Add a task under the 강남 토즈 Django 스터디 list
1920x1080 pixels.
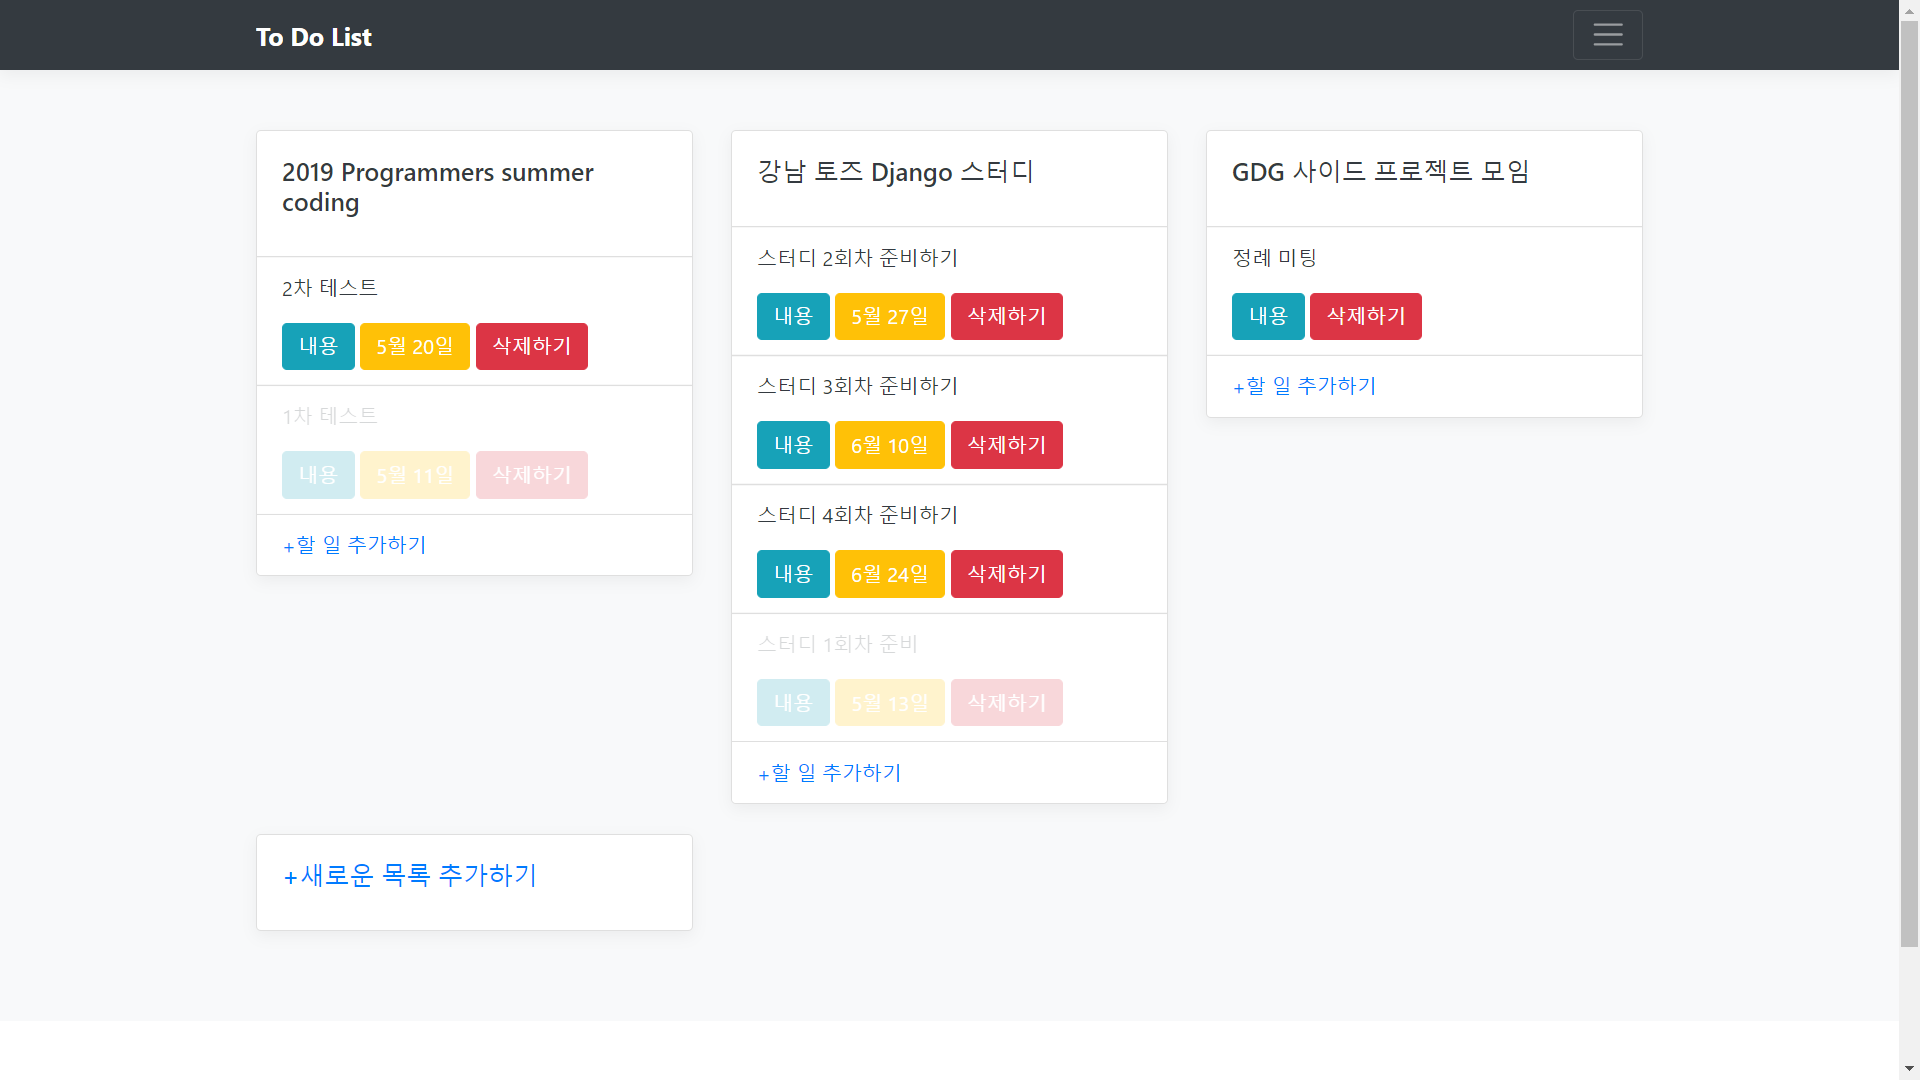(830, 773)
